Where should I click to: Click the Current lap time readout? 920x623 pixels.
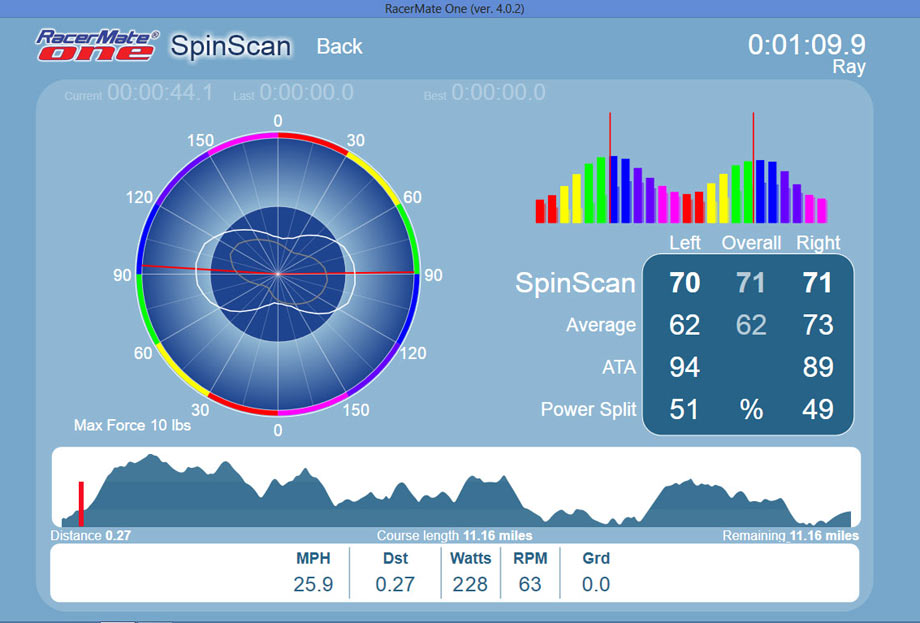(x=160, y=93)
